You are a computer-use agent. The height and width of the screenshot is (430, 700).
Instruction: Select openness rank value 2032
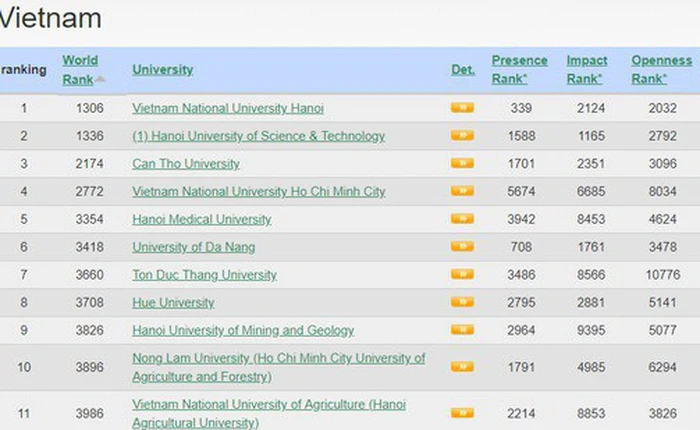coord(662,108)
